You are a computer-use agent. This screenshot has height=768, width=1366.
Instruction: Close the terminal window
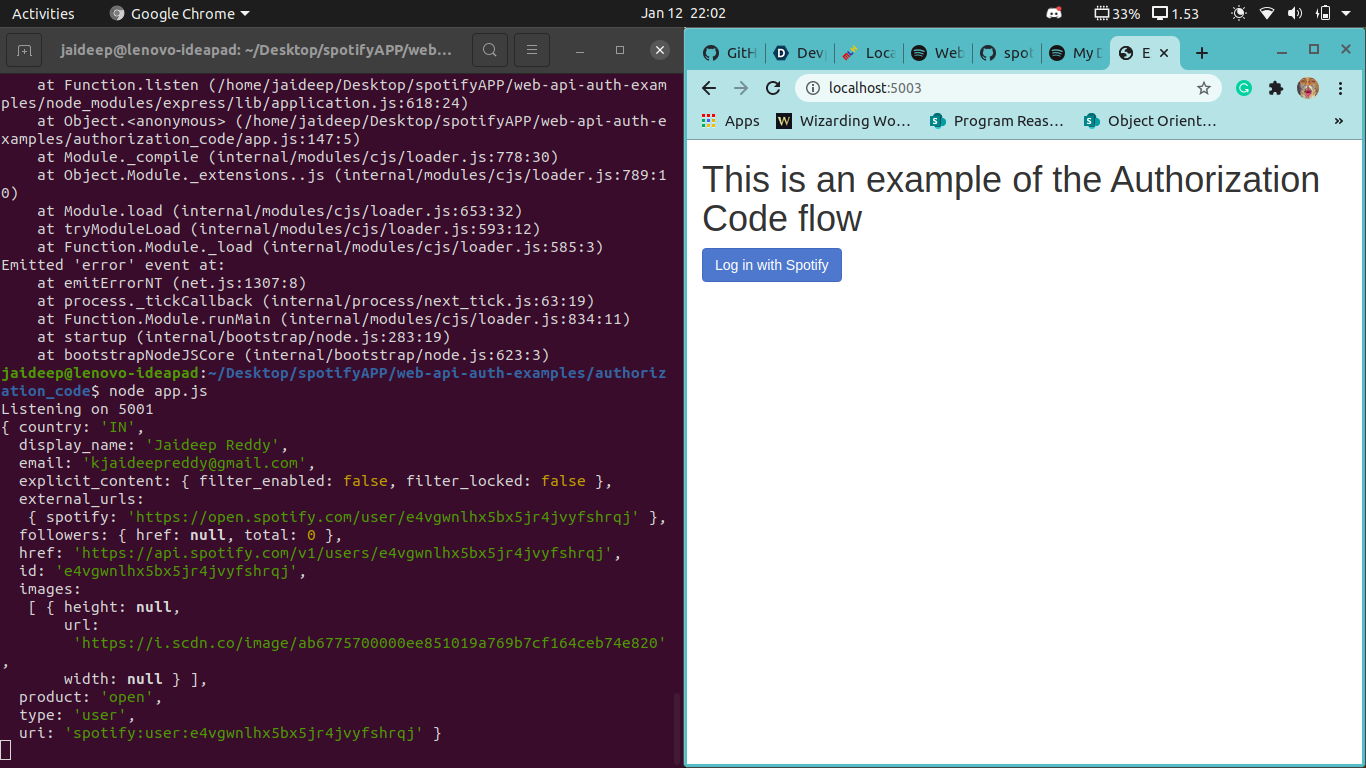point(660,50)
